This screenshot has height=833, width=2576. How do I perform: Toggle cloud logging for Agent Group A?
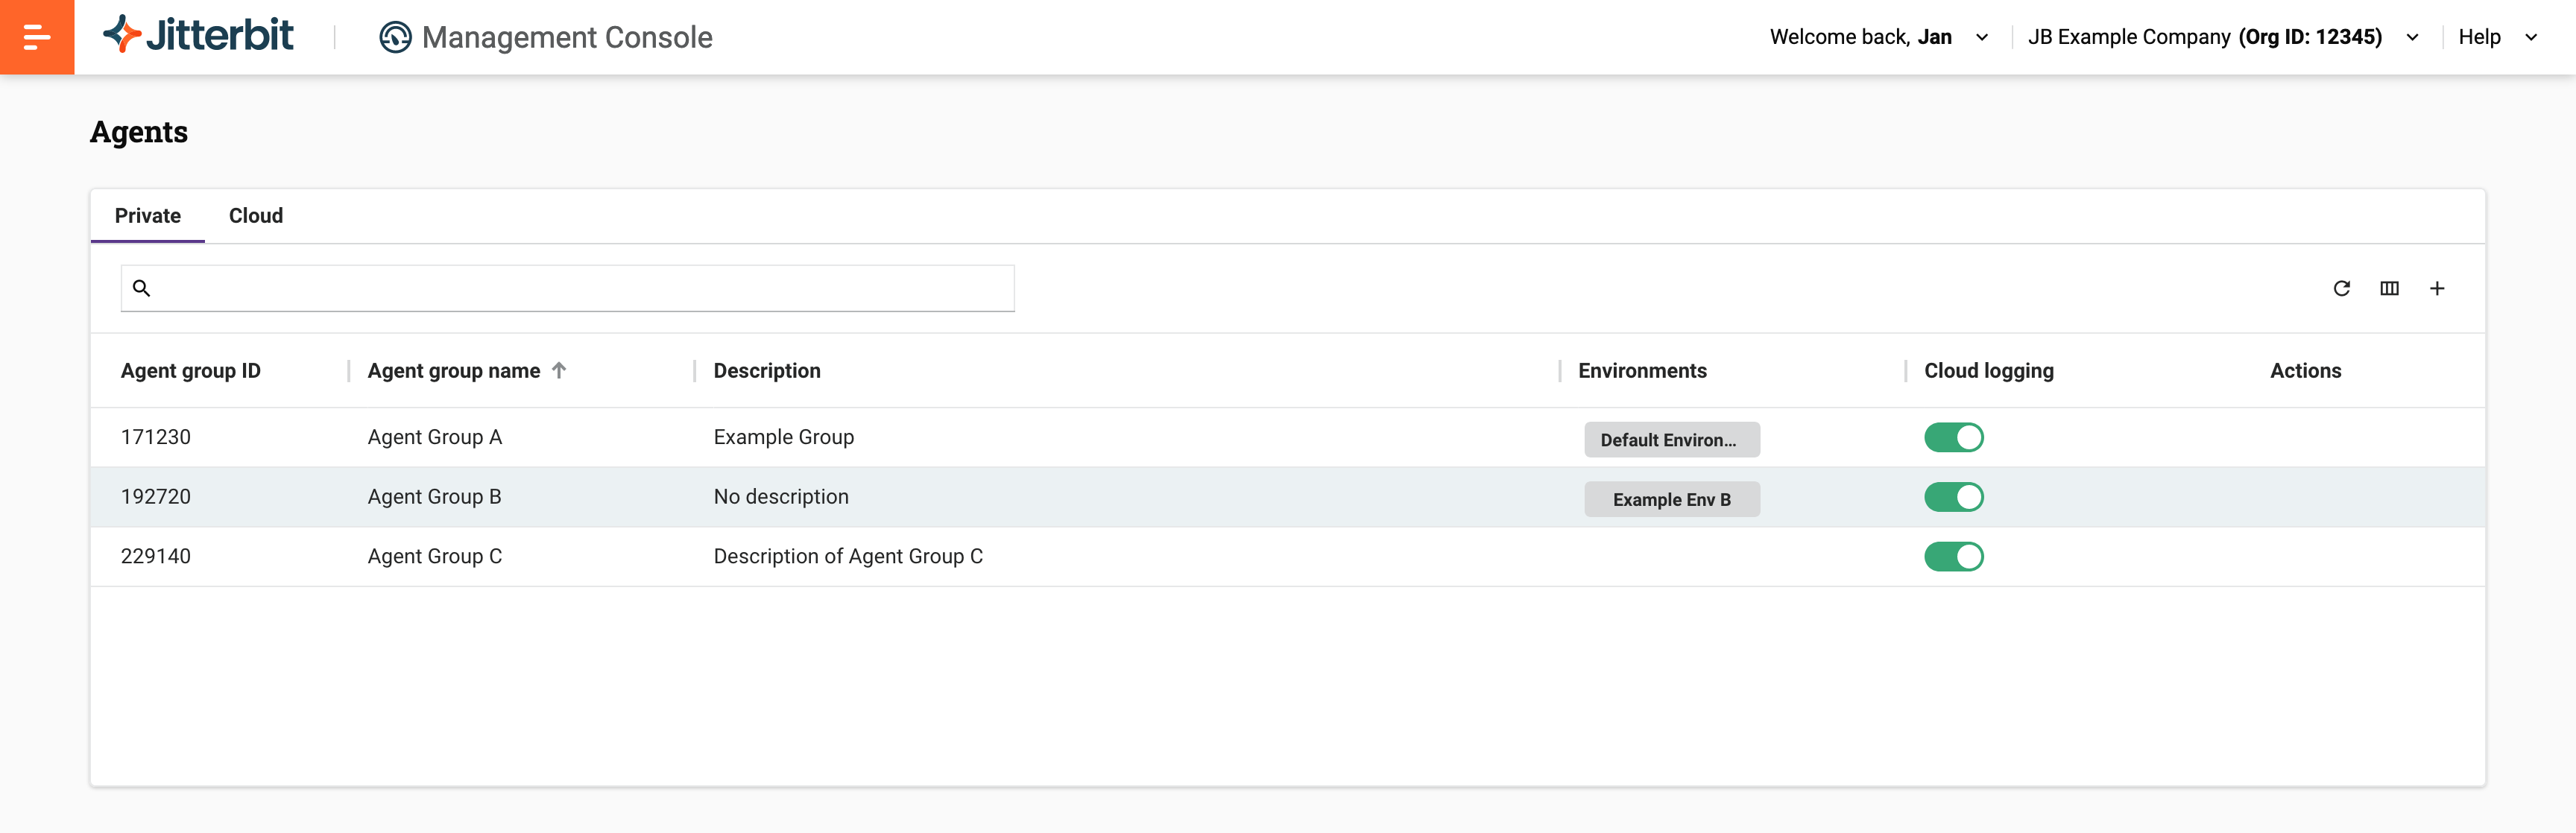pos(1953,437)
